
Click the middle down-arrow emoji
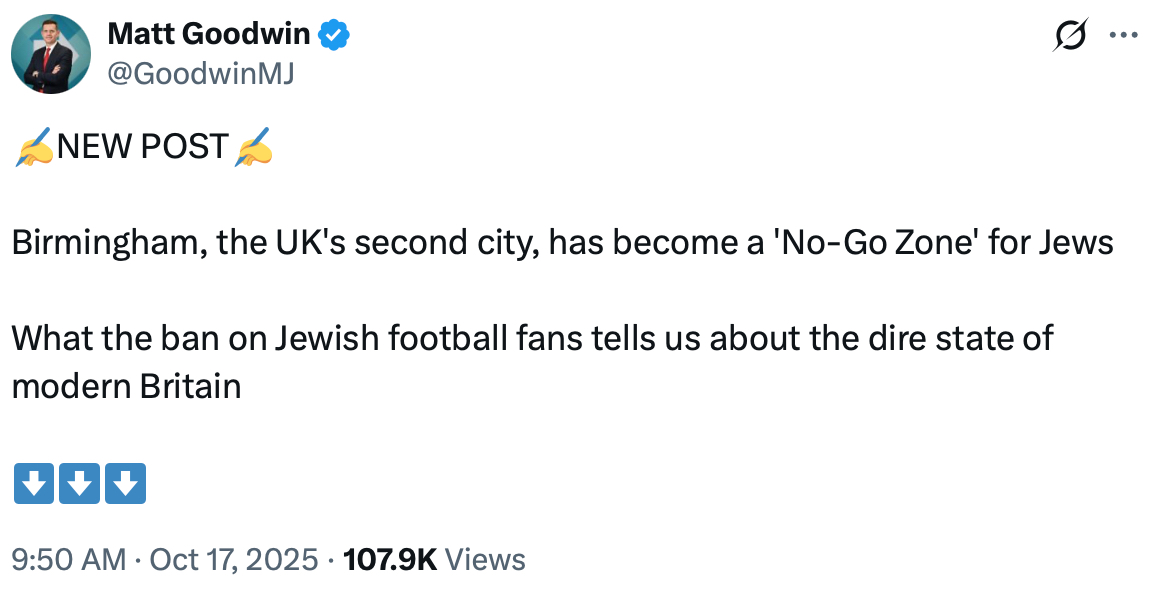point(79,483)
